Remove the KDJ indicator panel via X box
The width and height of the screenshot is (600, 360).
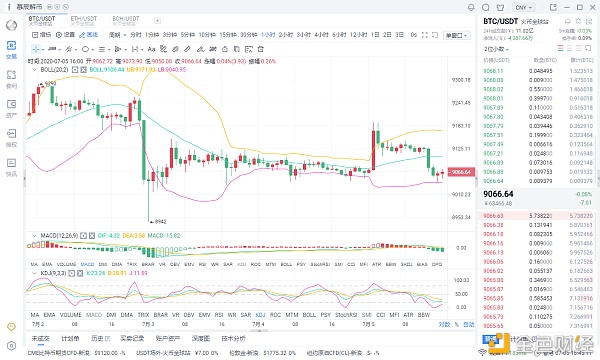(x=80, y=273)
